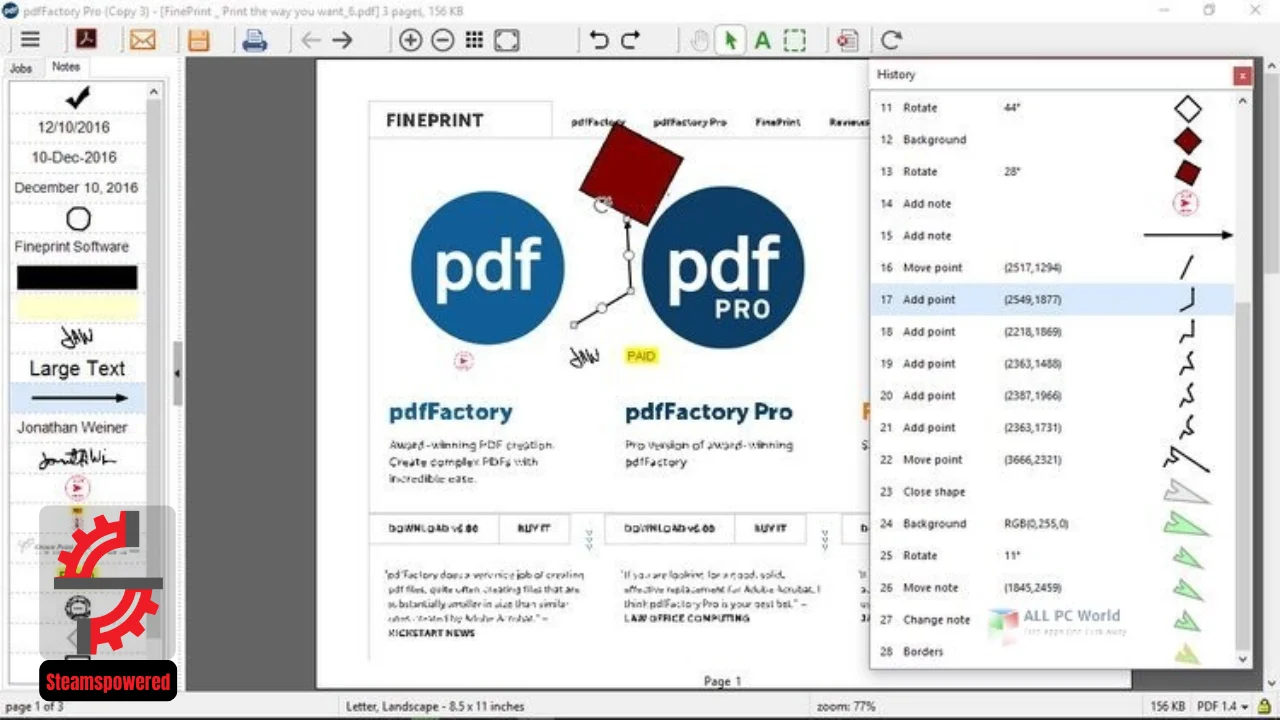Open the hamburger main menu
Viewport: 1280px width, 720px height.
coord(31,40)
